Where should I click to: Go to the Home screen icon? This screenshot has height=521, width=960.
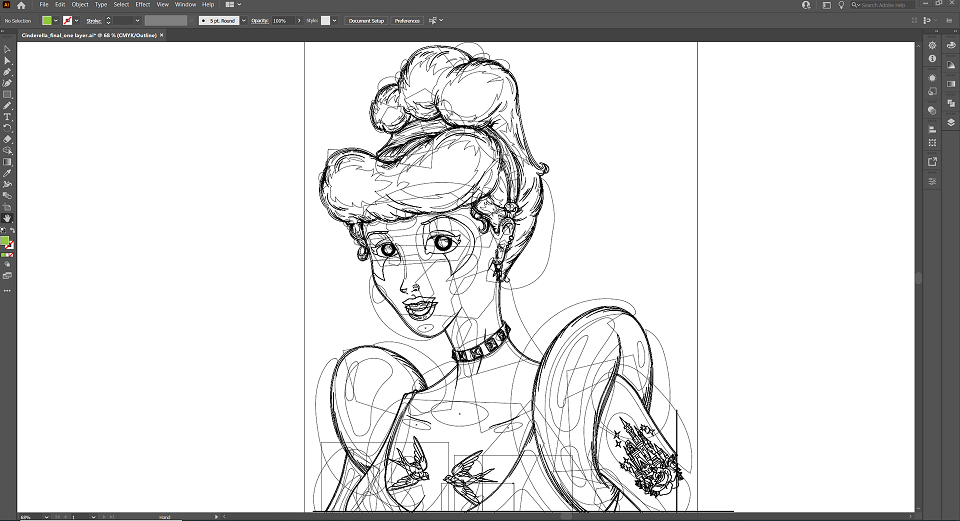[21, 5]
